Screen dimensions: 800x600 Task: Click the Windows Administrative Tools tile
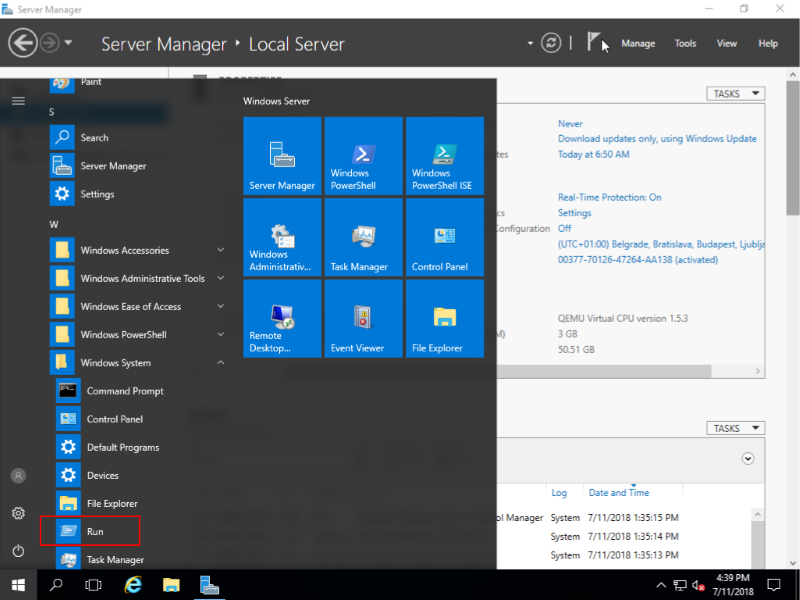point(282,237)
